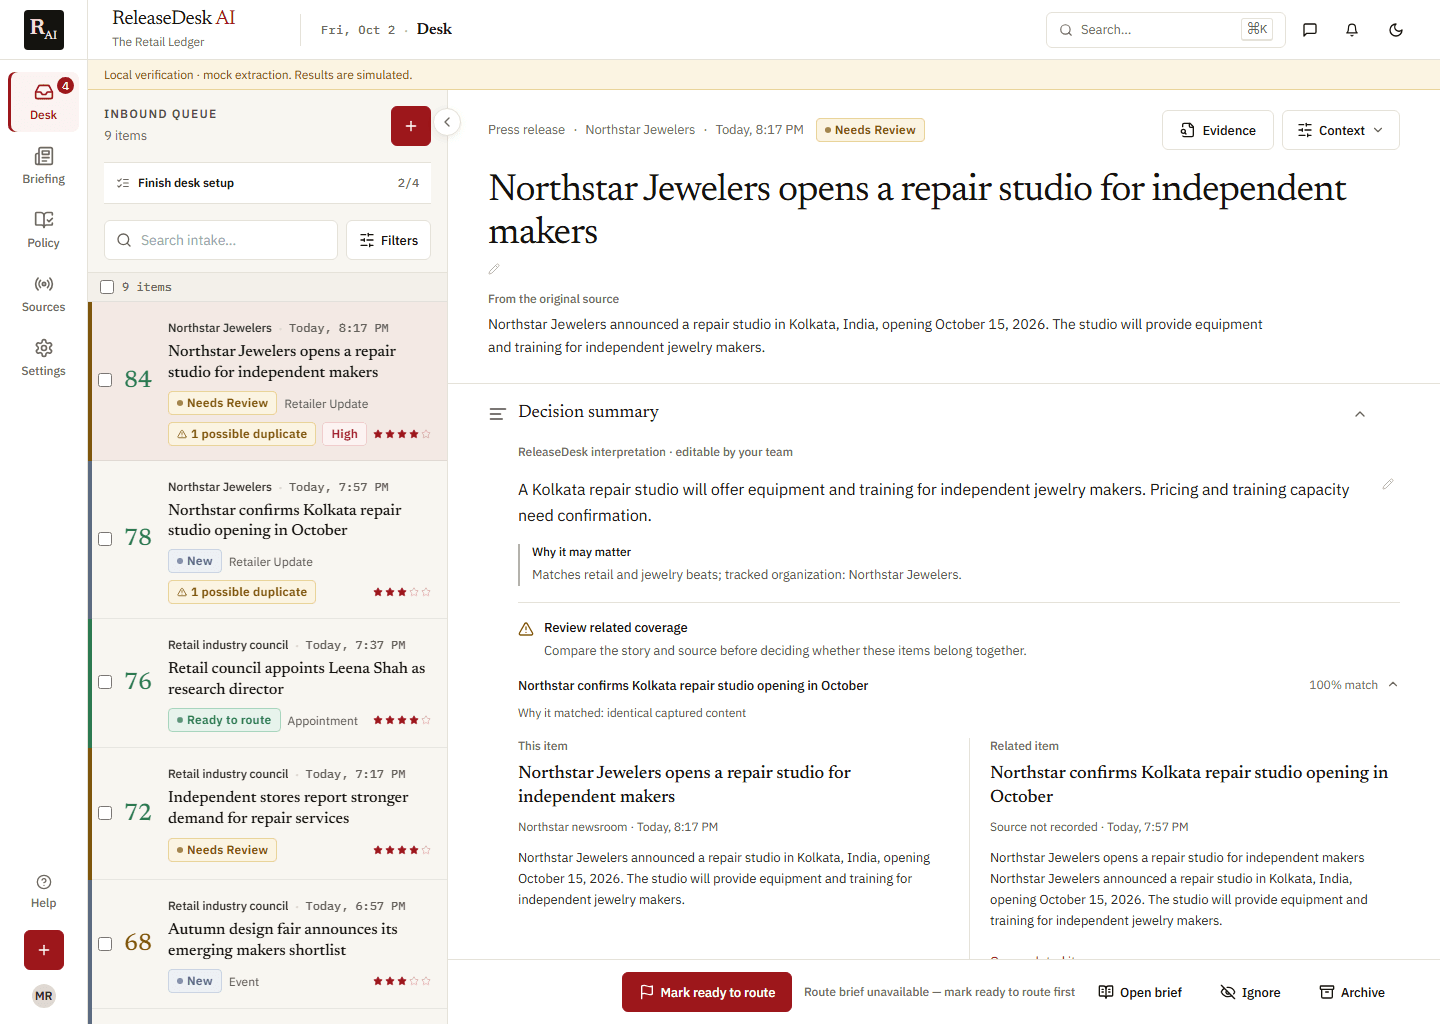Open Help in the sidebar
Image resolution: width=1440 pixels, height=1024 pixels.
click(x=43, y=890)
